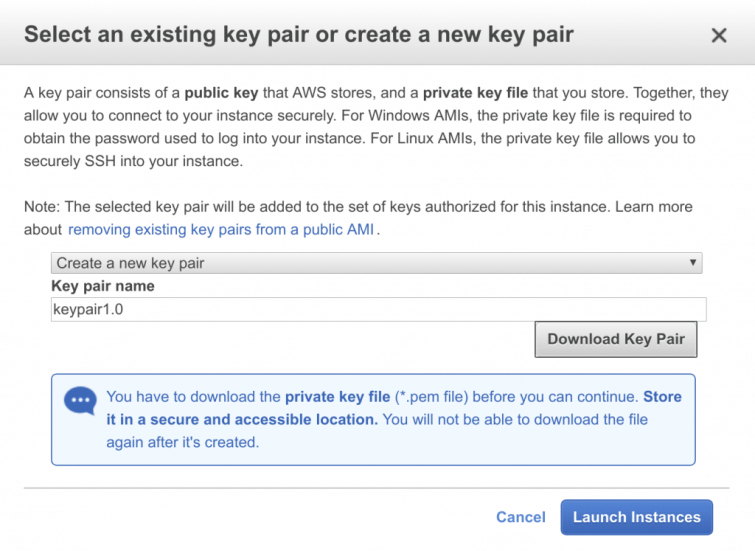Cancel the key pair dialog

(521, 517)
